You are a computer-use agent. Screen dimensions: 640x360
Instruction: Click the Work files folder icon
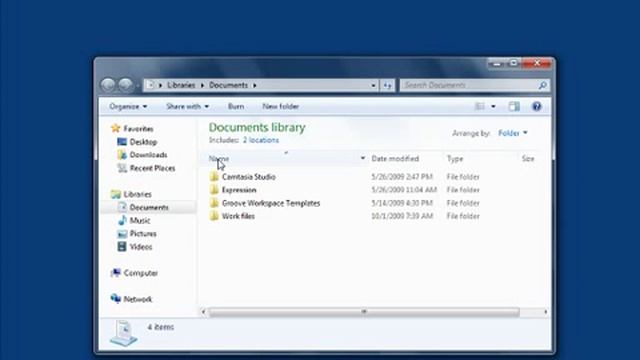tap(214, 216)
